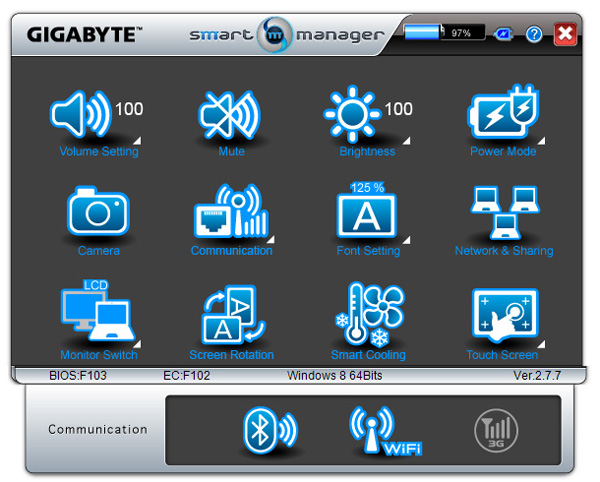Click the Volume Setting label
This screenshot has width=600, height=482.
tap(99, 151)
